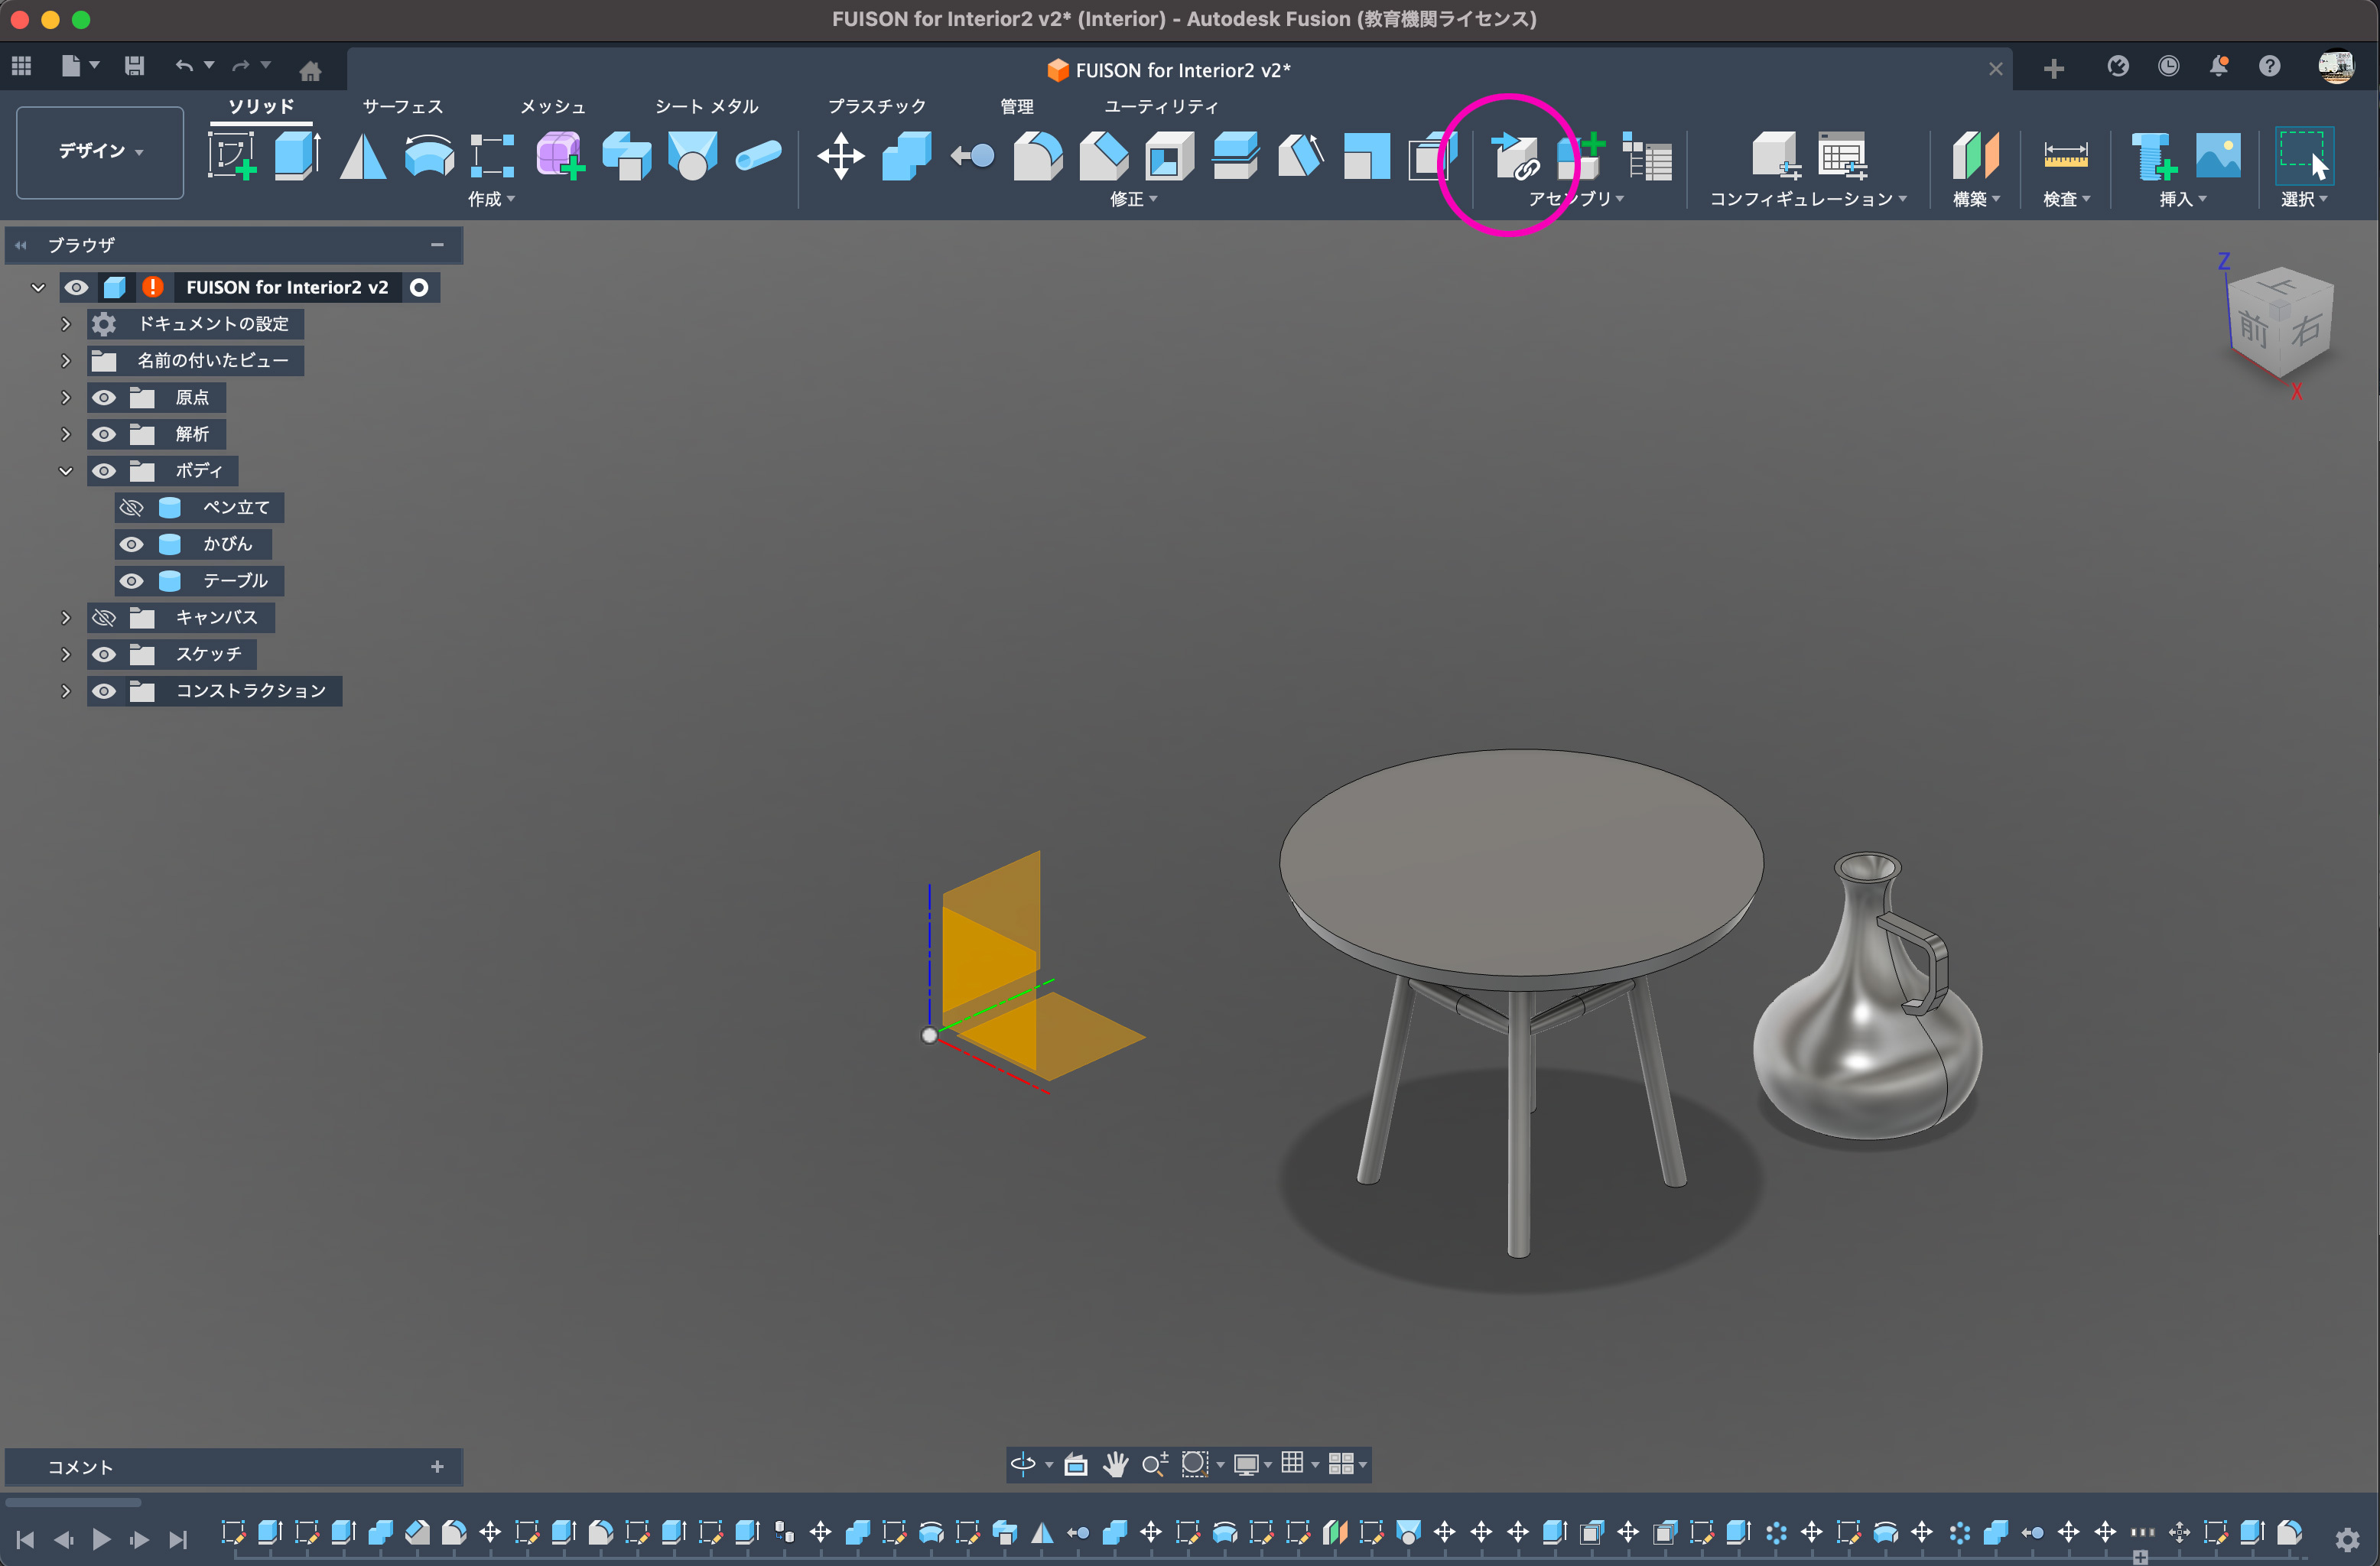Open the 作成 menu
The image size is (2380, 1566).
pos(491,199)
